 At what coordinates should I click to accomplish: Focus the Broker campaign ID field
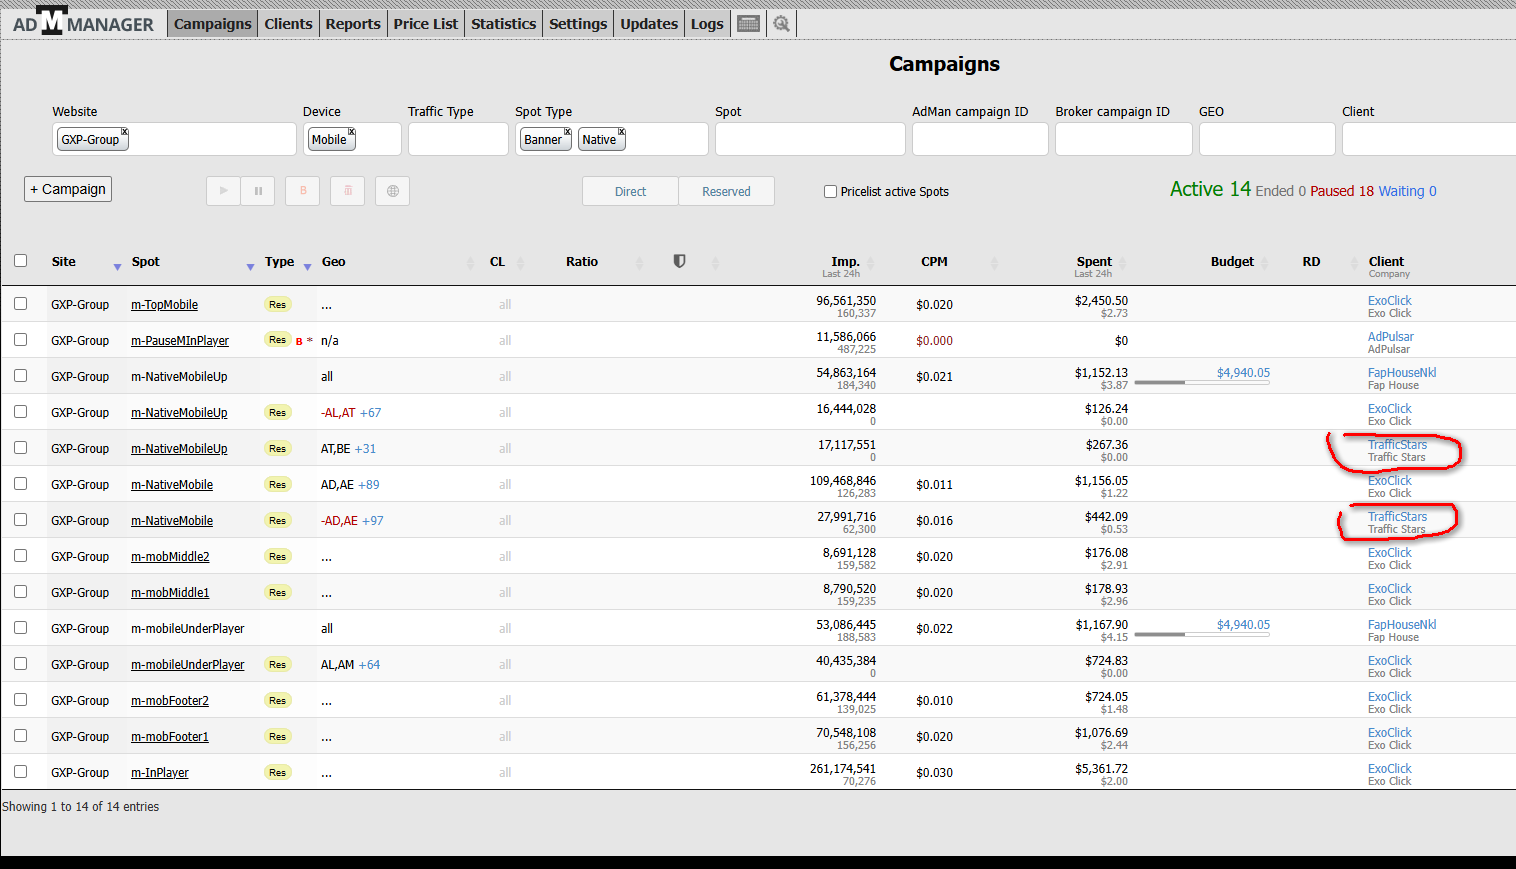tap(1124, 139)
